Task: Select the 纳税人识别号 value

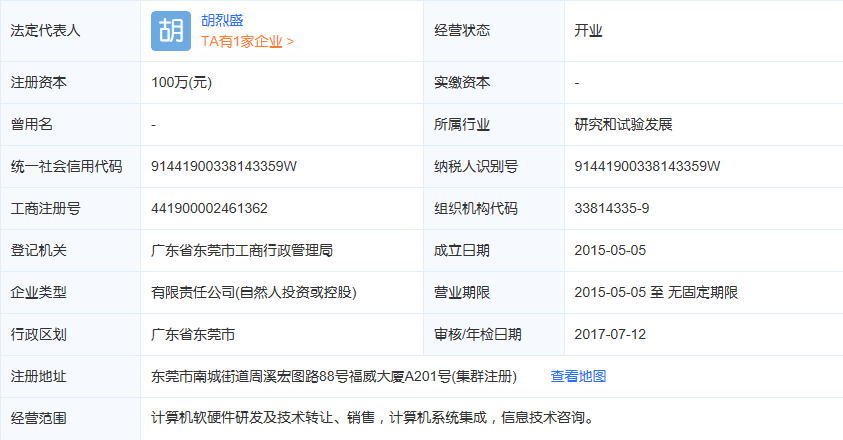Action: click(x=648, y=166)
